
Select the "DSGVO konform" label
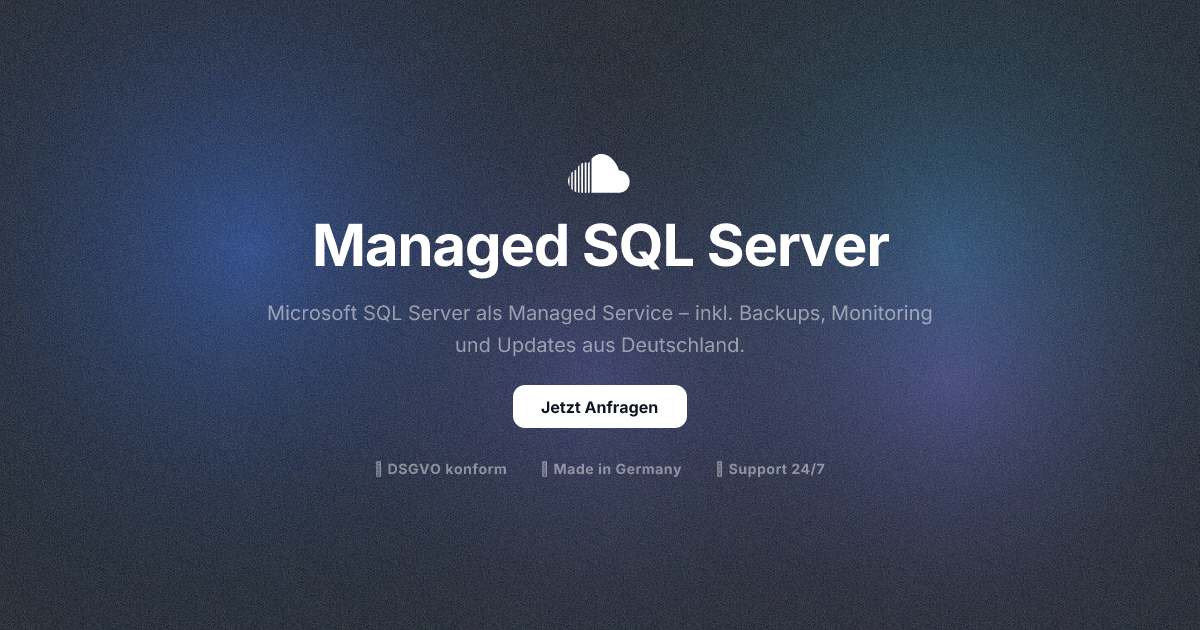coord(447,469)
